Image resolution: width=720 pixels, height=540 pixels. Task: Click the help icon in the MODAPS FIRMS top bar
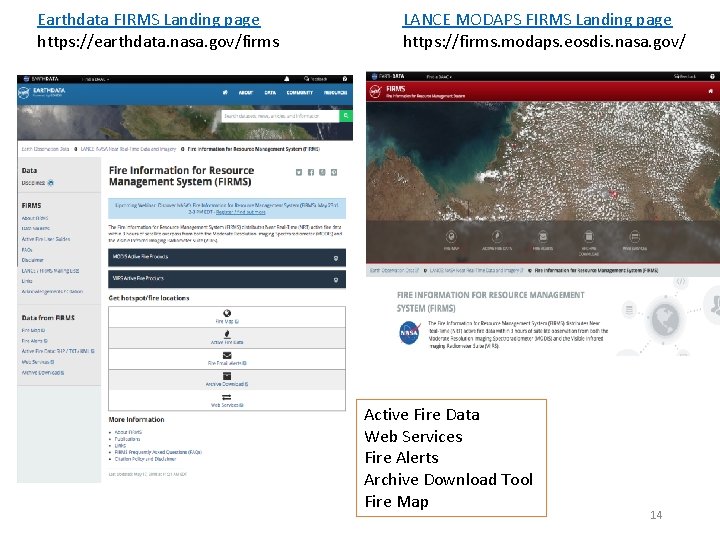pyautogui.click(x=712, y=76)
